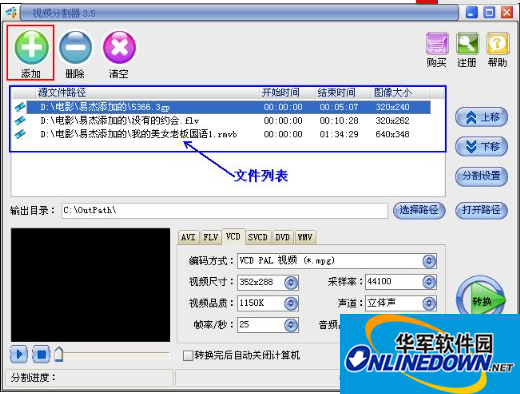520x394 pixels.
Task: Click the file icon of the .rmvb row
Action: pyautogui.click(x=20, y=134)
